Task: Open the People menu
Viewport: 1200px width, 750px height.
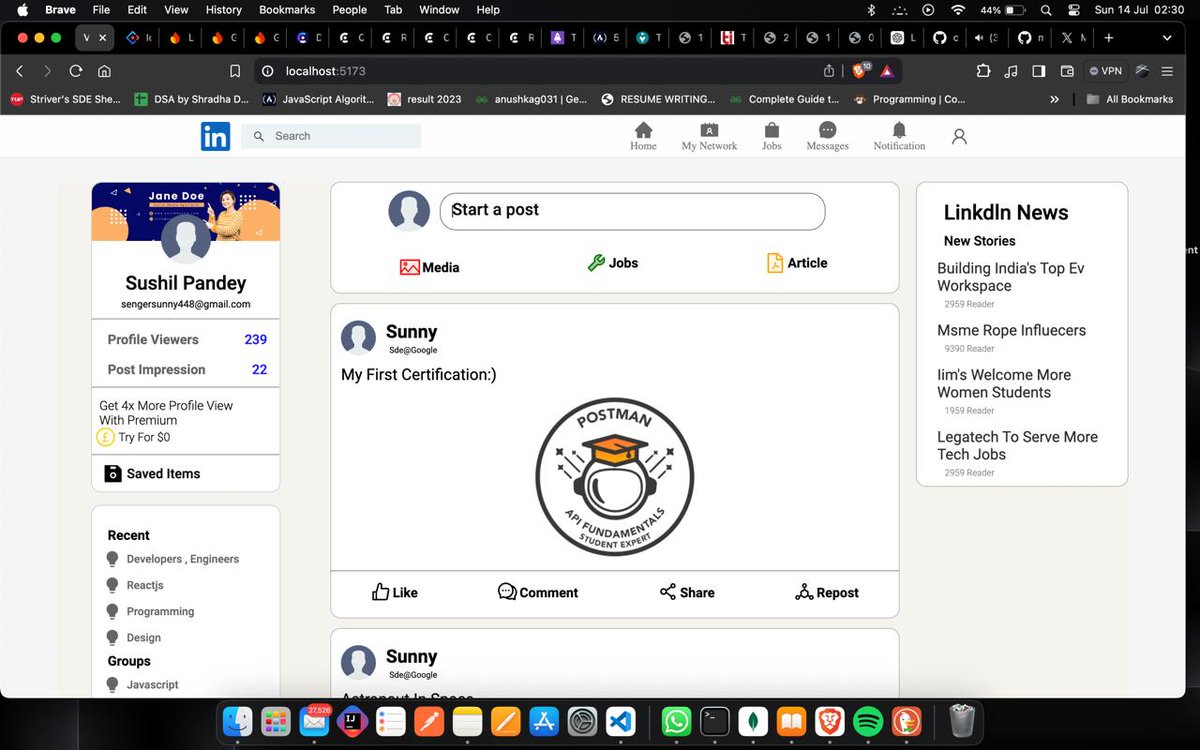Action: (349, 9)
